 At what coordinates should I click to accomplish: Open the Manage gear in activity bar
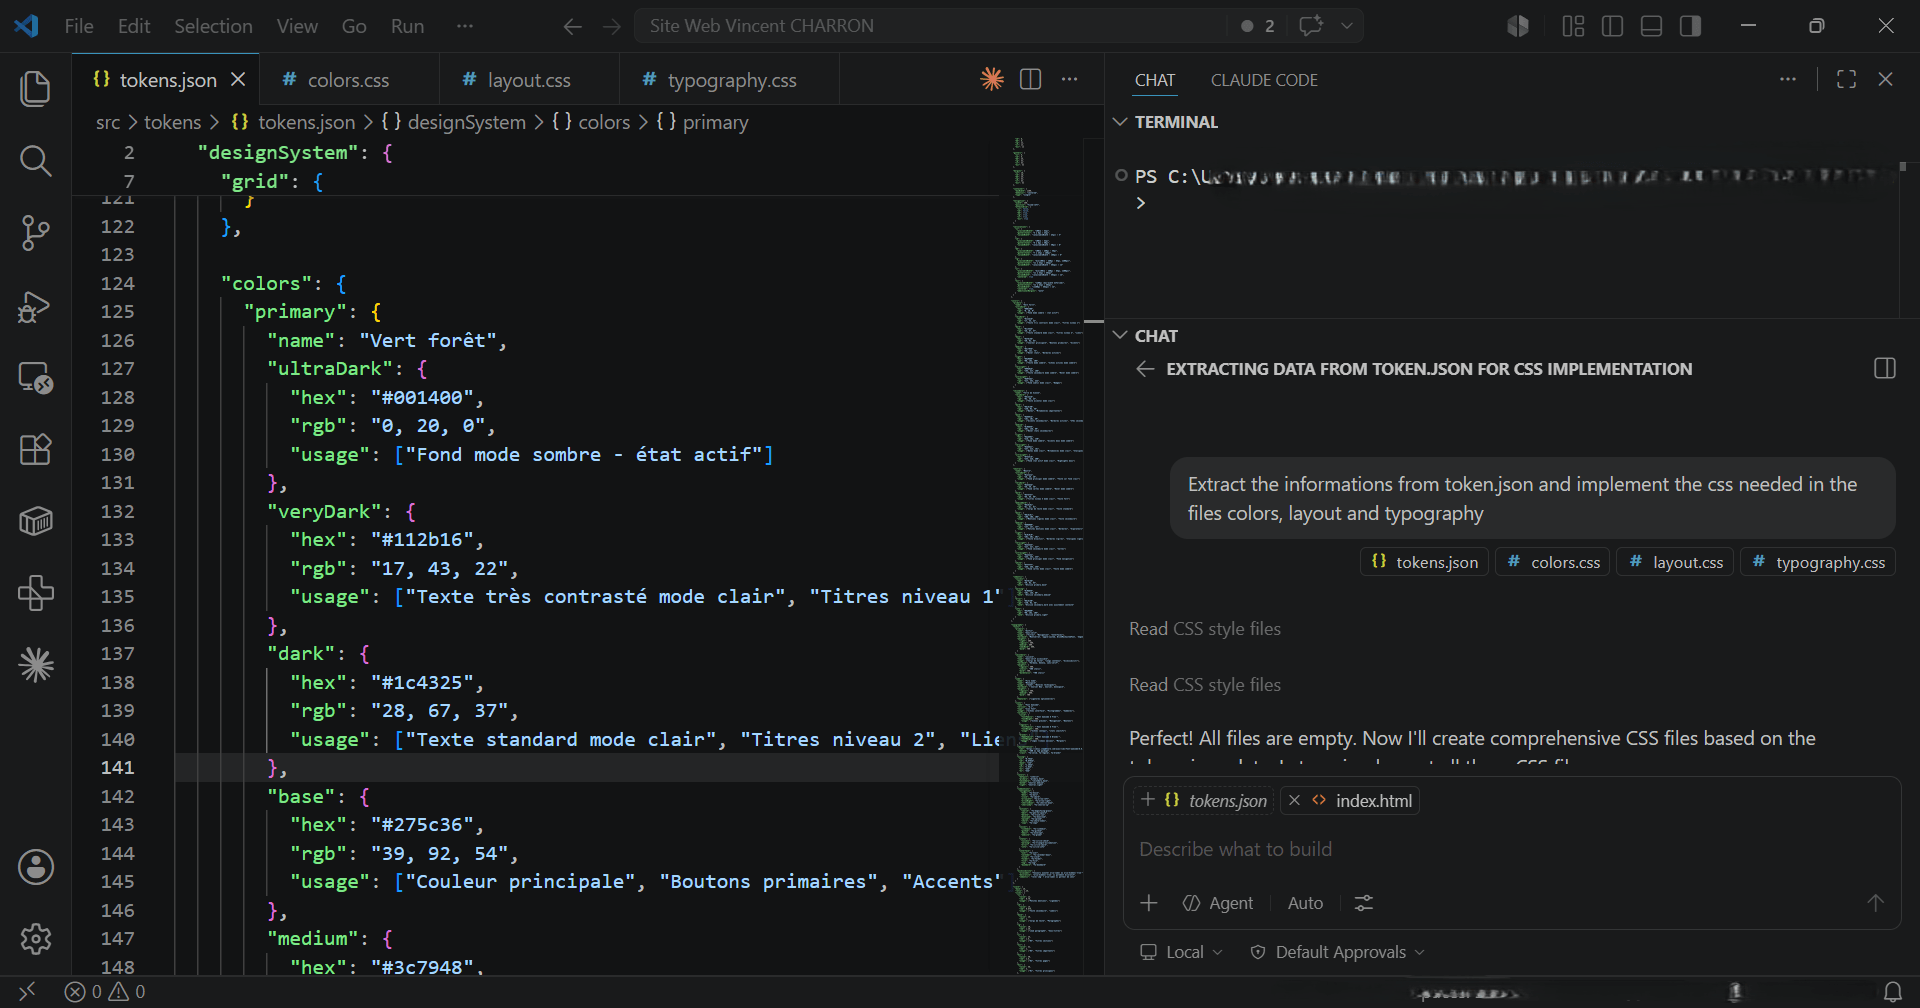tap(36, 939)
